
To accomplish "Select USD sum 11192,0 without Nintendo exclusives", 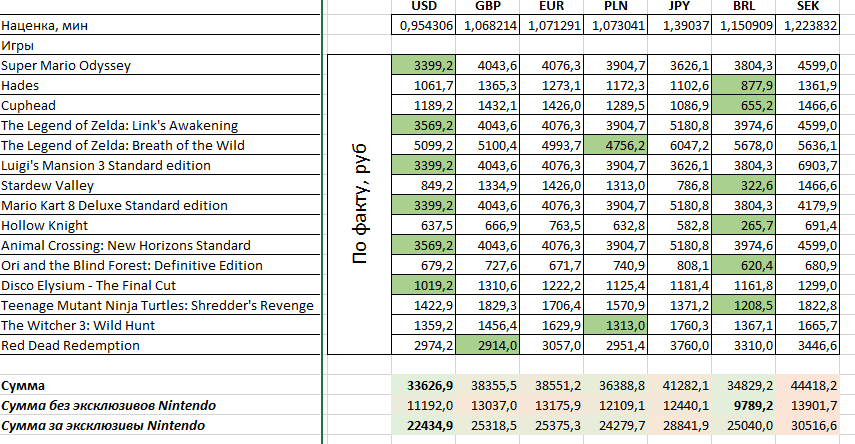I will (424, 405).
